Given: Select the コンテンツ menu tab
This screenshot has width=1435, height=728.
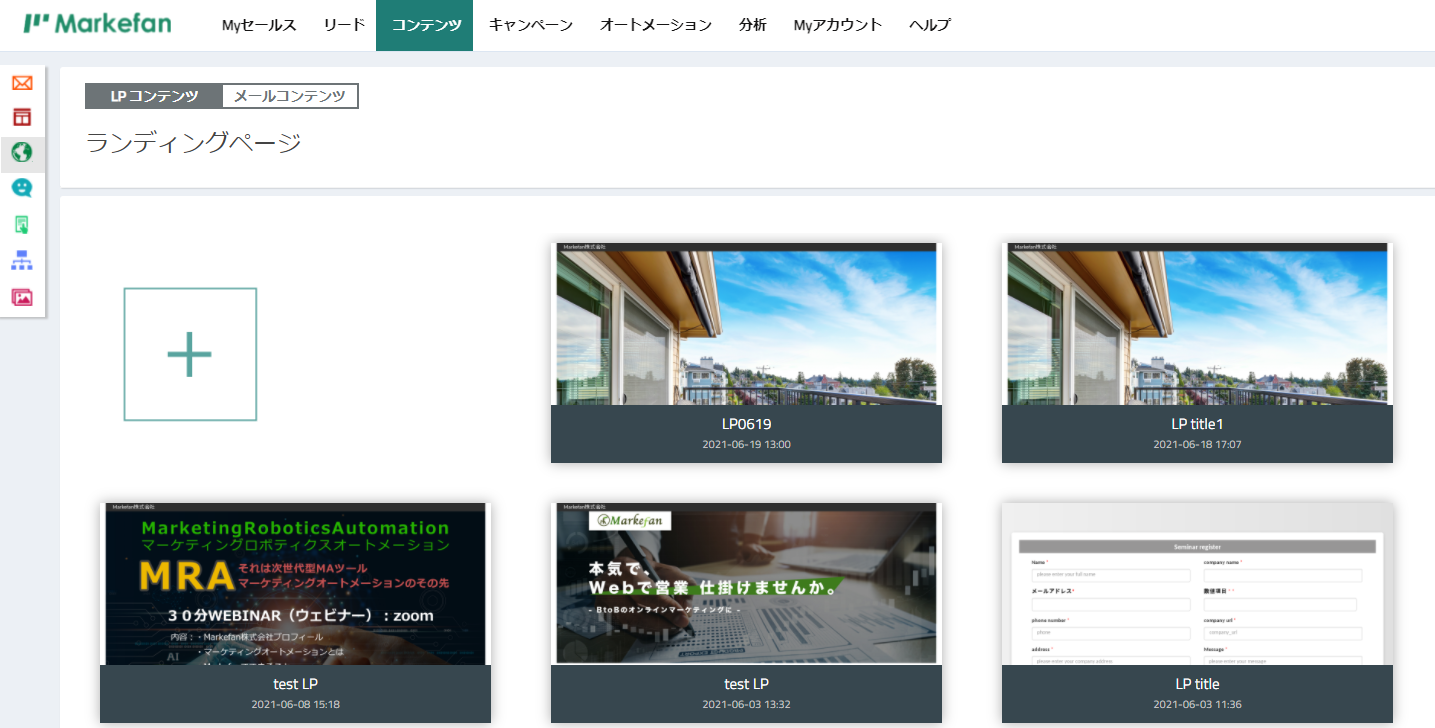Looking at the screenshot, I should pyautogui.click(x=425, y=25).
